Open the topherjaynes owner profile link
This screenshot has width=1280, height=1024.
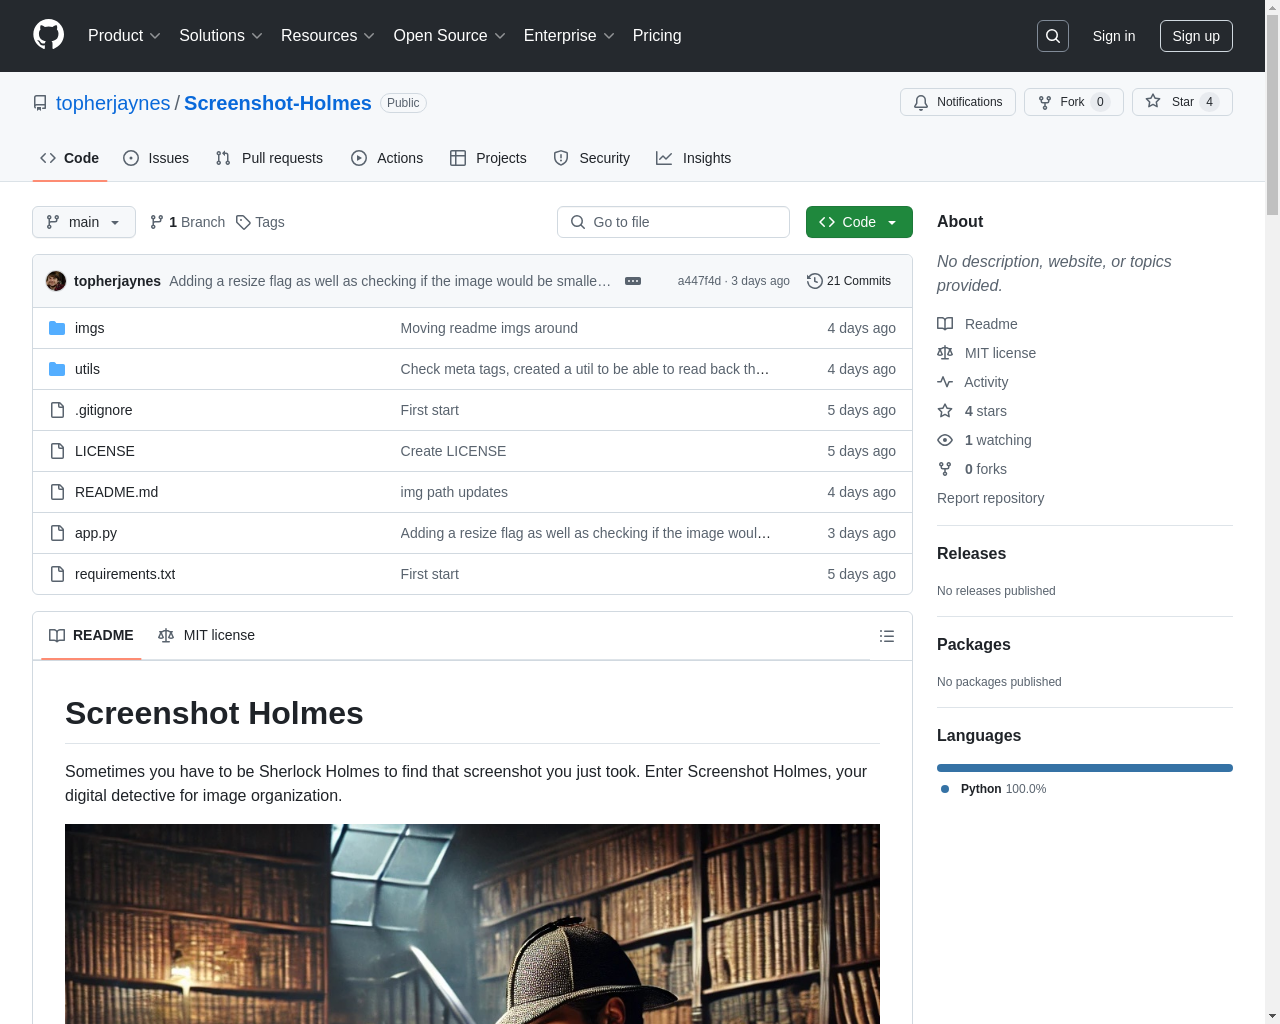[x=113, y=103]
